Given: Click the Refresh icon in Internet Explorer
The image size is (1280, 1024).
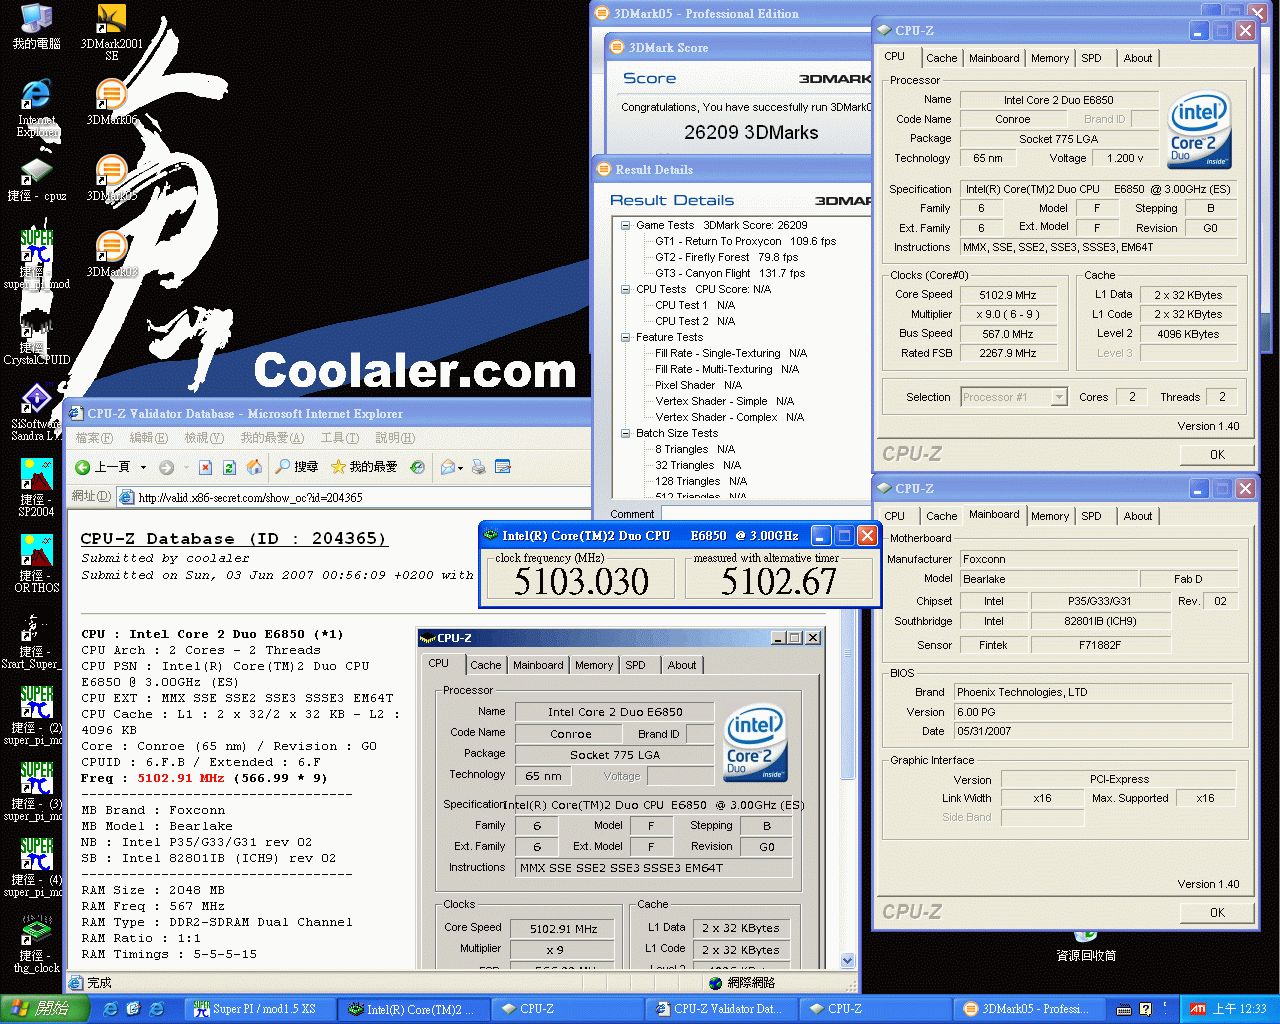Looking at the screenshot, I should tap(229, 467).
